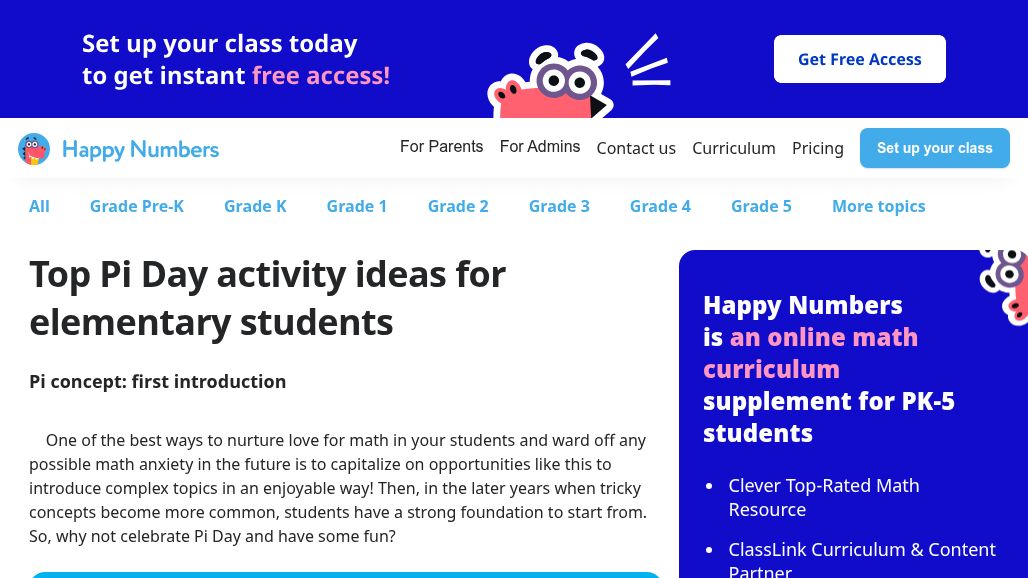Select the Grade 5 tab

[761, 206]
